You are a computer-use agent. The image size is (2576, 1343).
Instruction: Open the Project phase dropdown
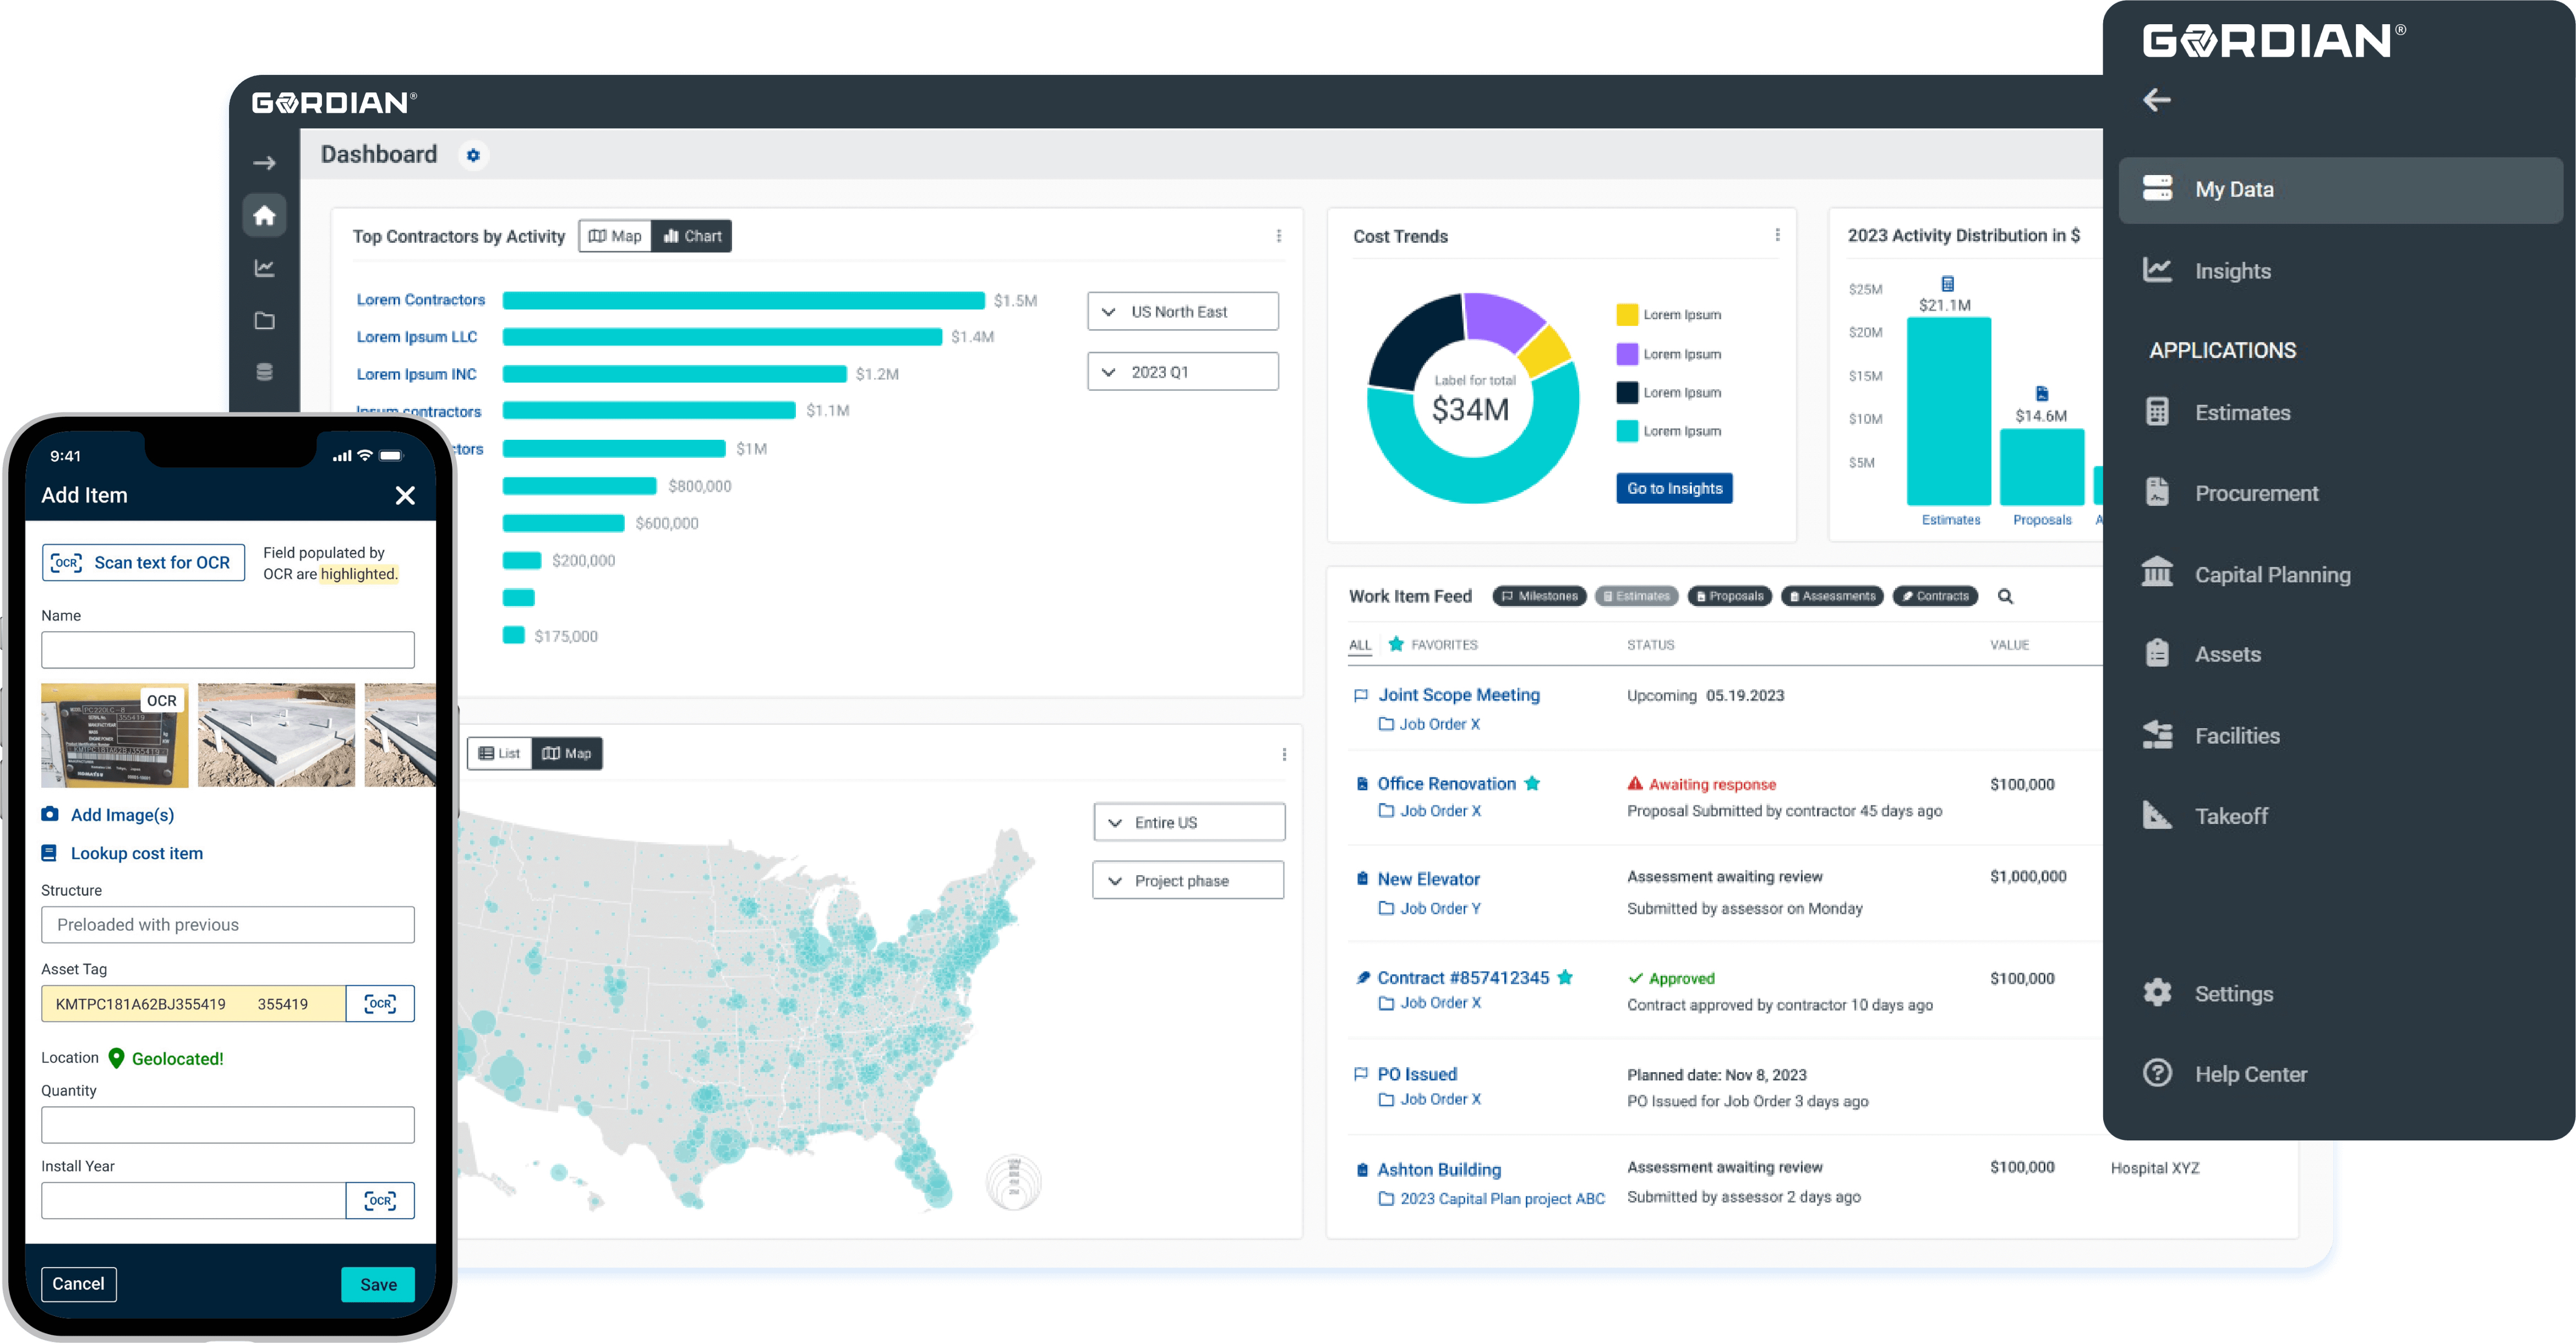1187,881
